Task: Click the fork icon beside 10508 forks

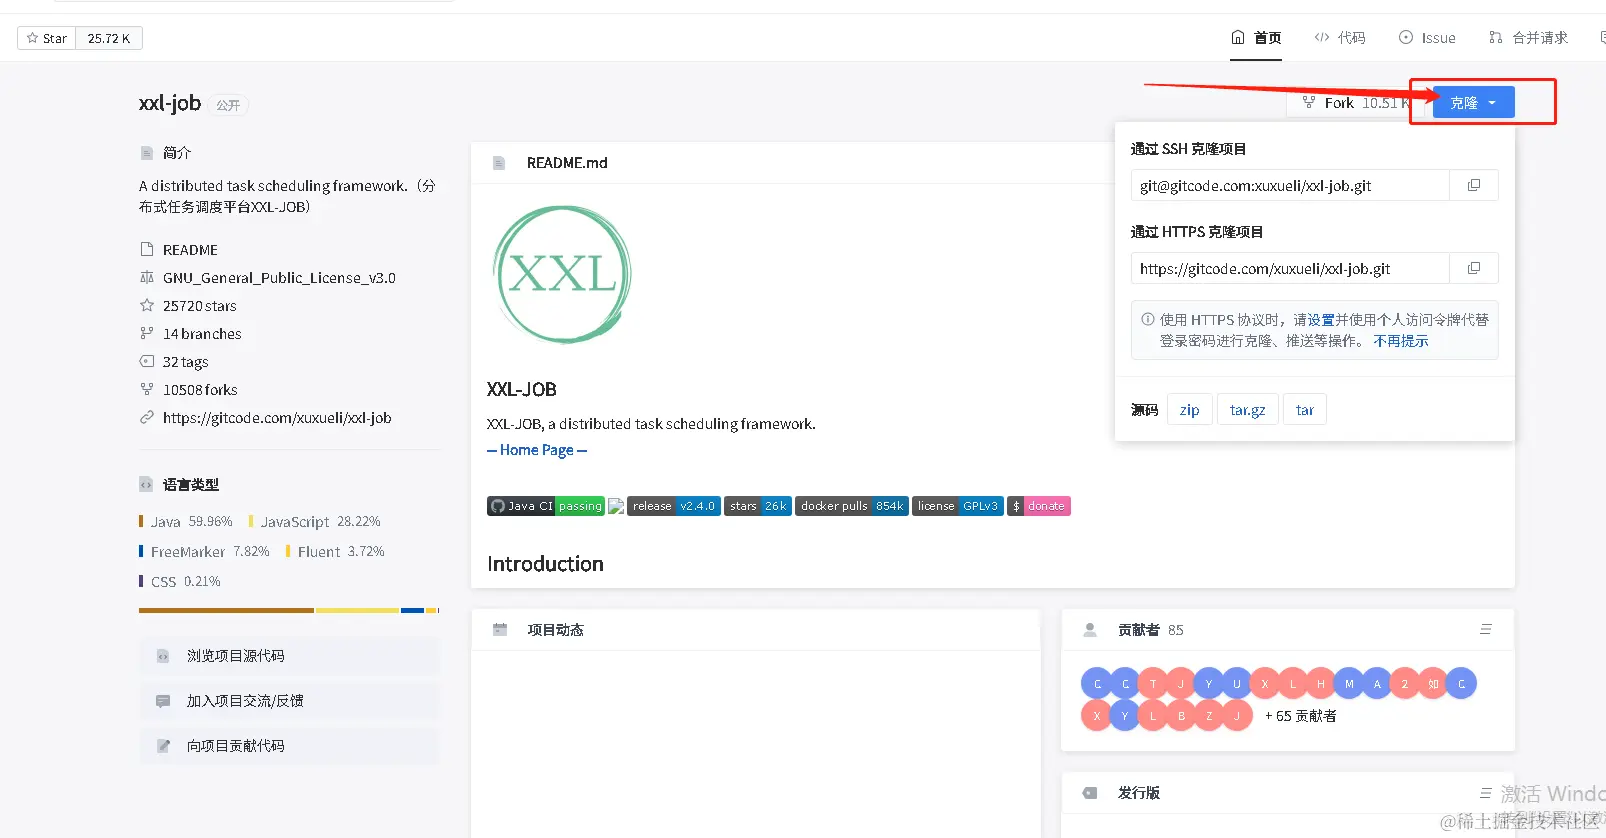Action: [147, 389]
